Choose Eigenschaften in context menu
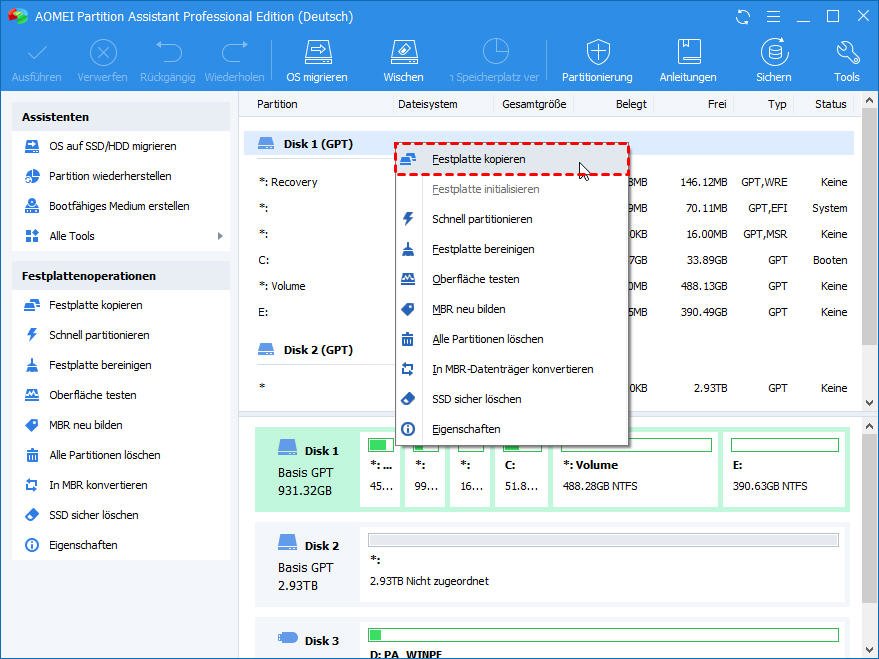The height and width of the screenshot is (659, 879). coord(512,429)
